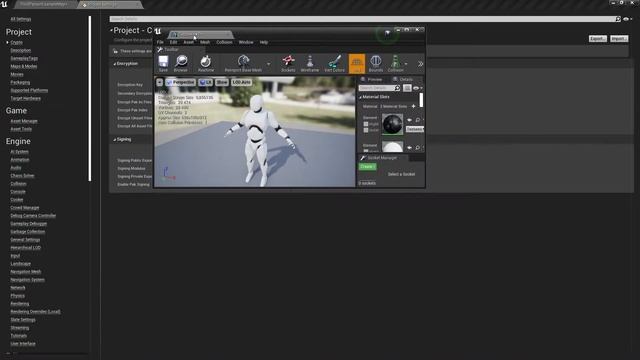
Task: Click the black material sphere thumbnail
Action: click(x=392, y=124)
